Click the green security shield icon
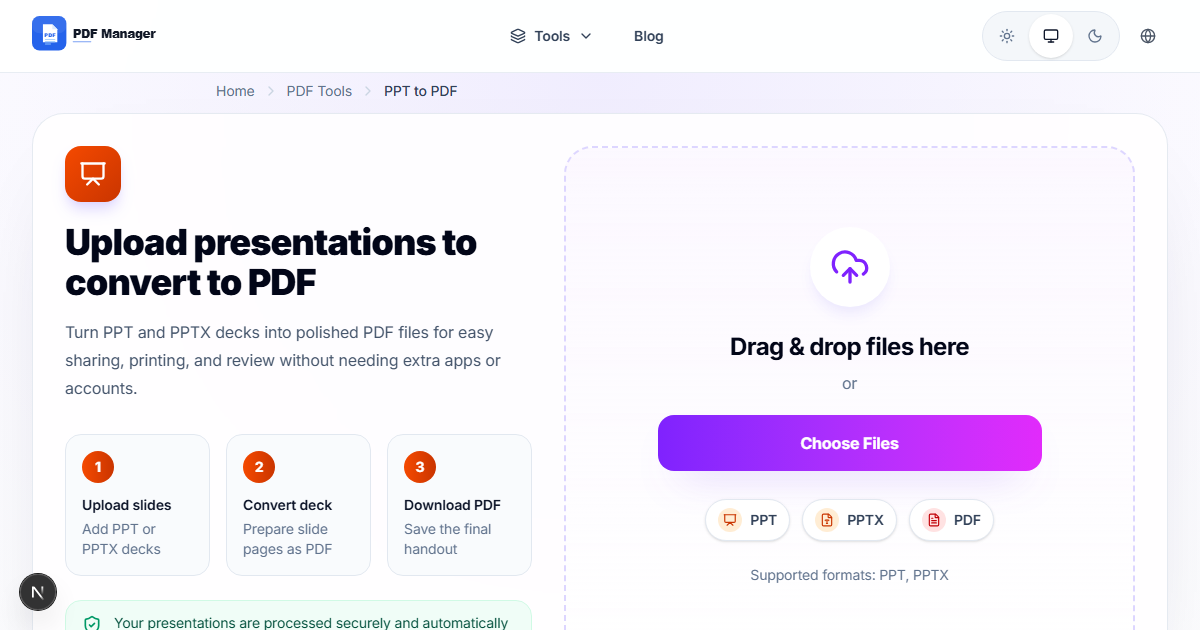The height and width of the screenshot is (630, 1200). coord(92,623)
